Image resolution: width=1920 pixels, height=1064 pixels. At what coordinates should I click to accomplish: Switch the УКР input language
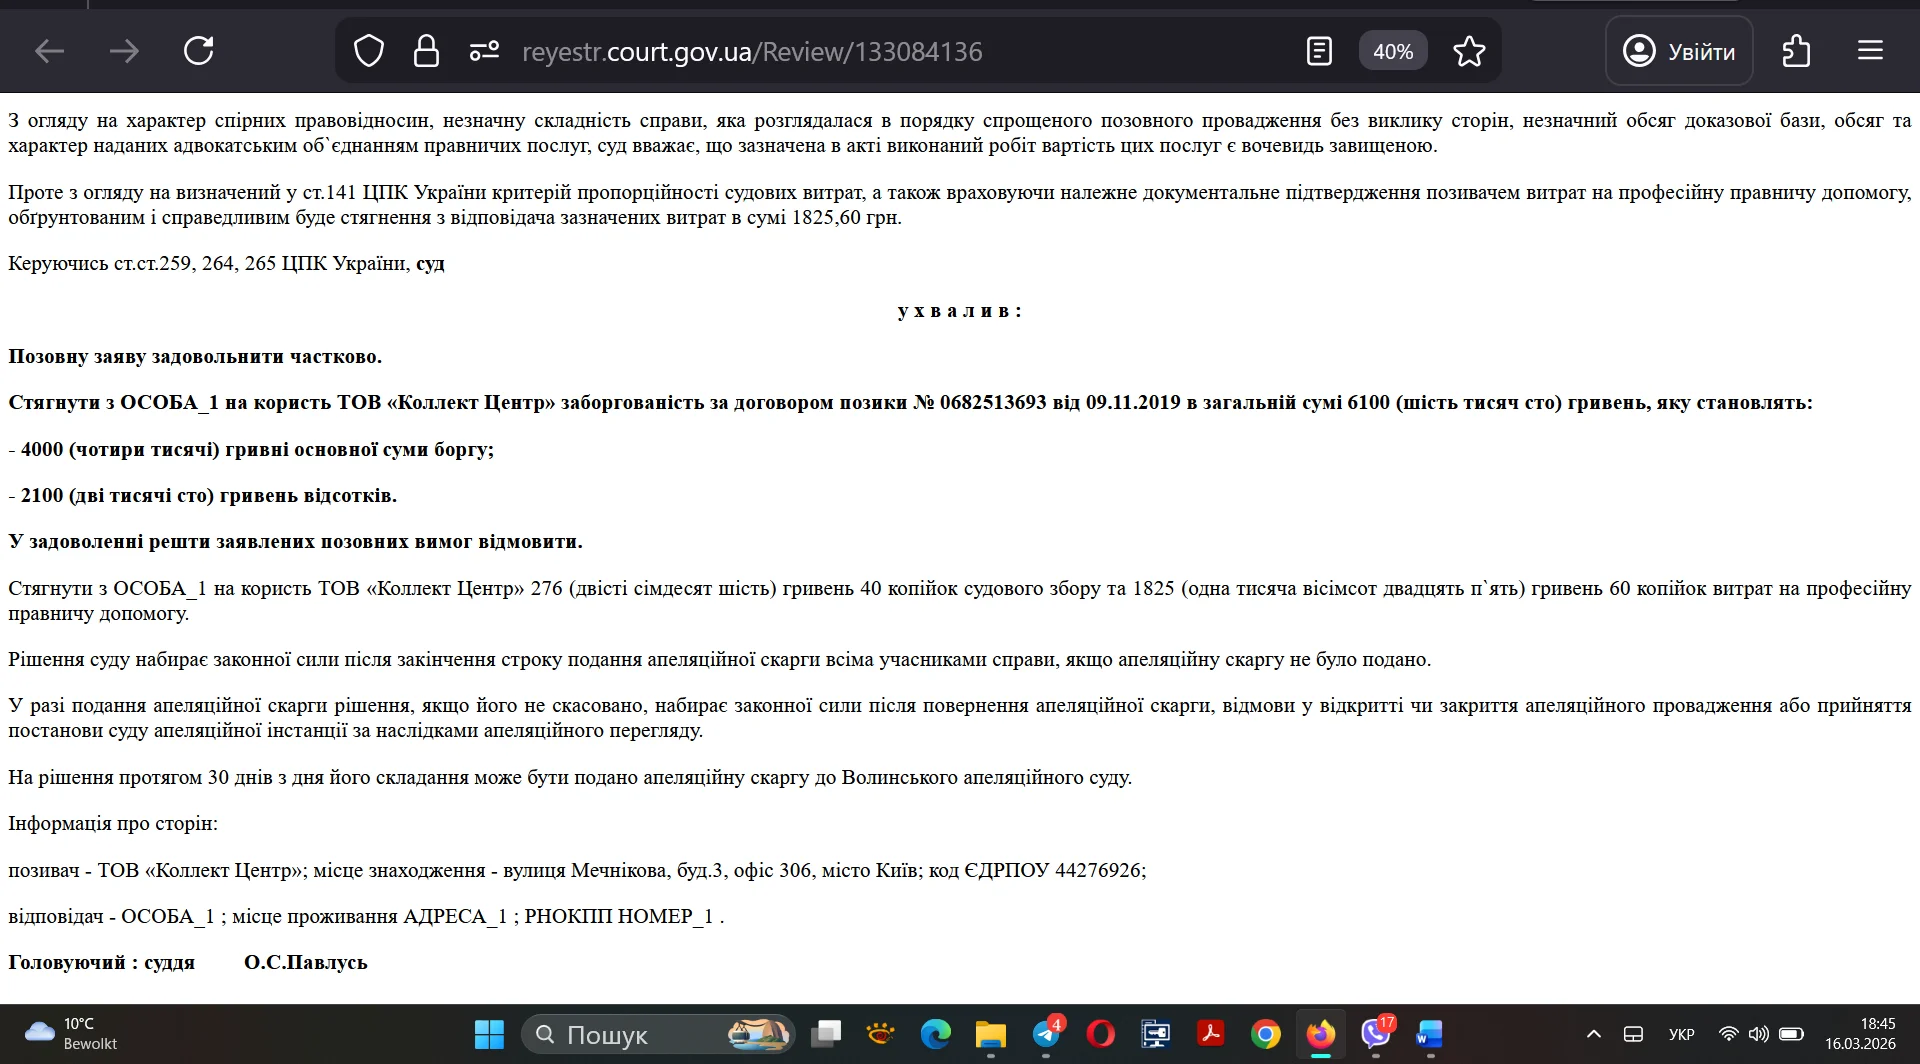1681,1034
